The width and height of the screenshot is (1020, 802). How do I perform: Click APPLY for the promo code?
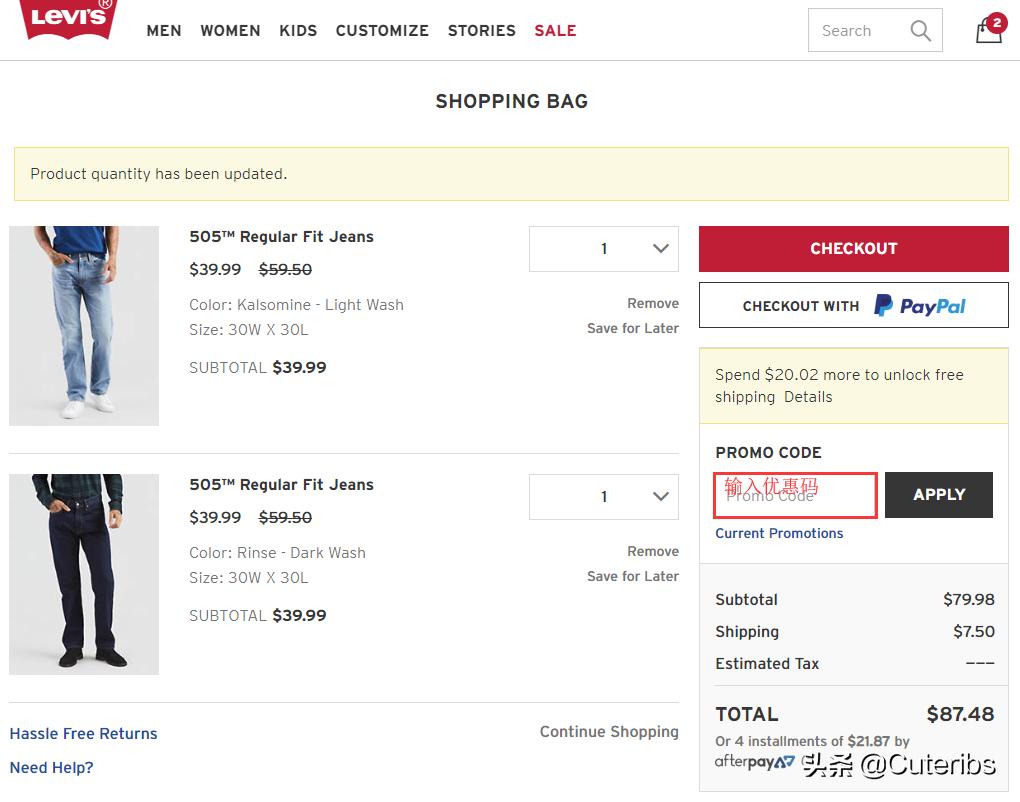click(x=938, y=495)
